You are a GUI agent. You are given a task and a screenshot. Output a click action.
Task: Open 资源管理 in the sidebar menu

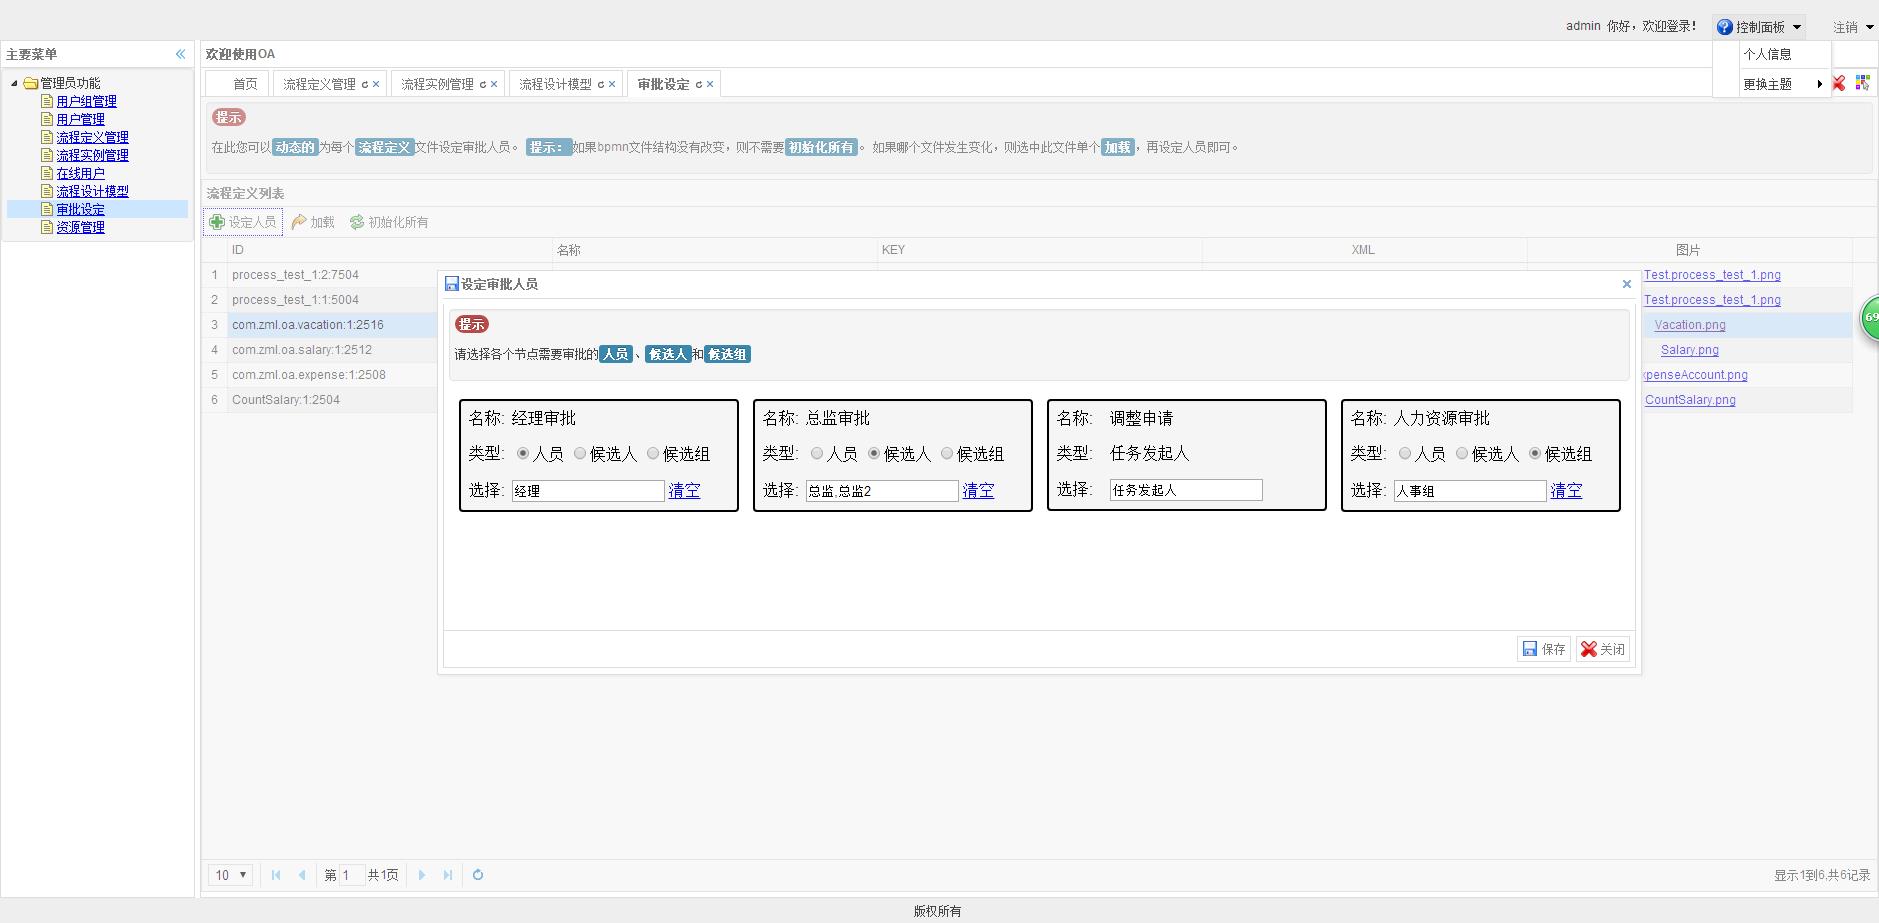(x=80, y=227)
